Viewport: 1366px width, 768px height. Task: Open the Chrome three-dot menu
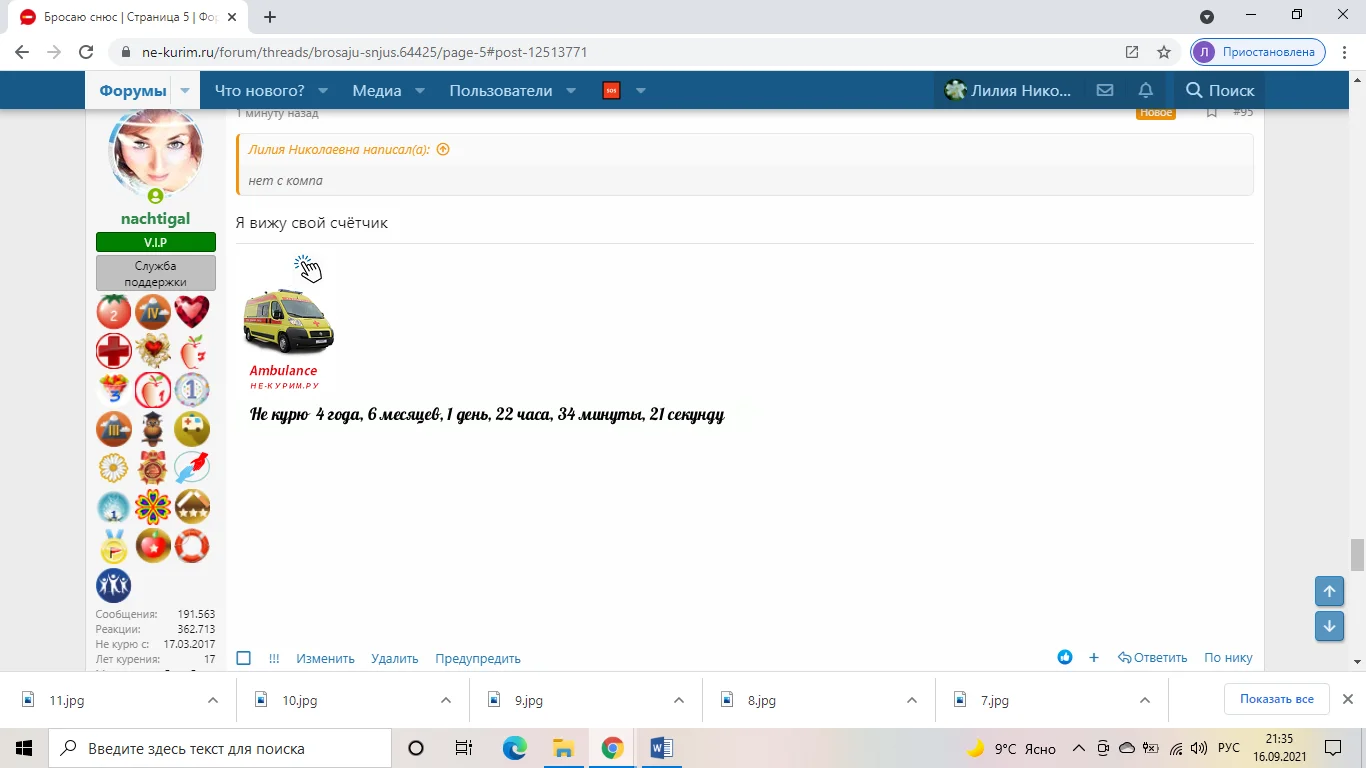tap(1346, 52)
